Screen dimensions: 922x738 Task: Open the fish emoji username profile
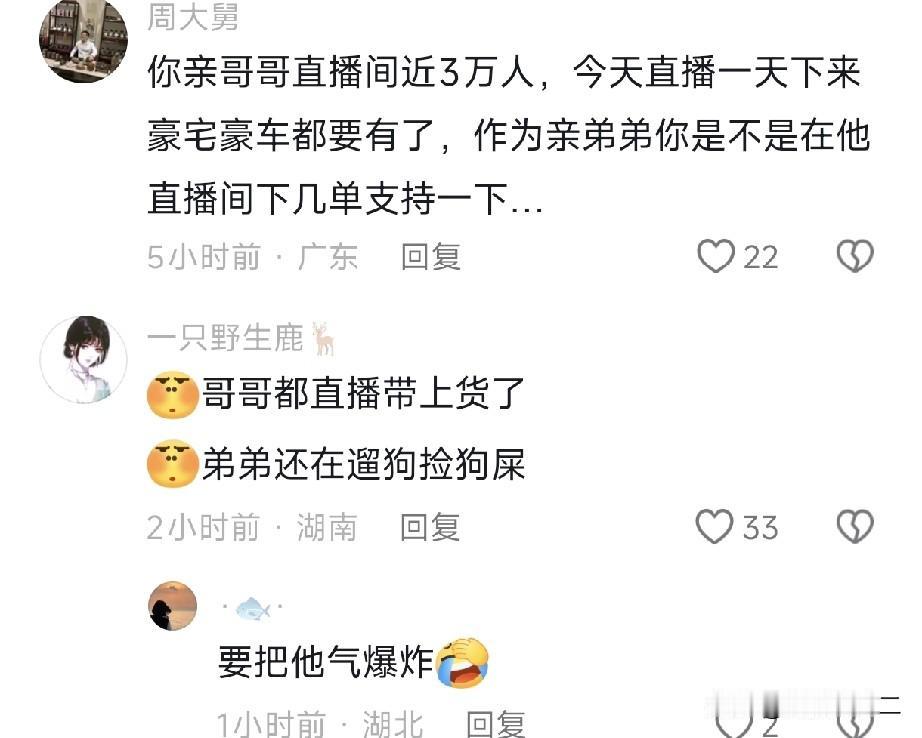(x=252, y=608)
